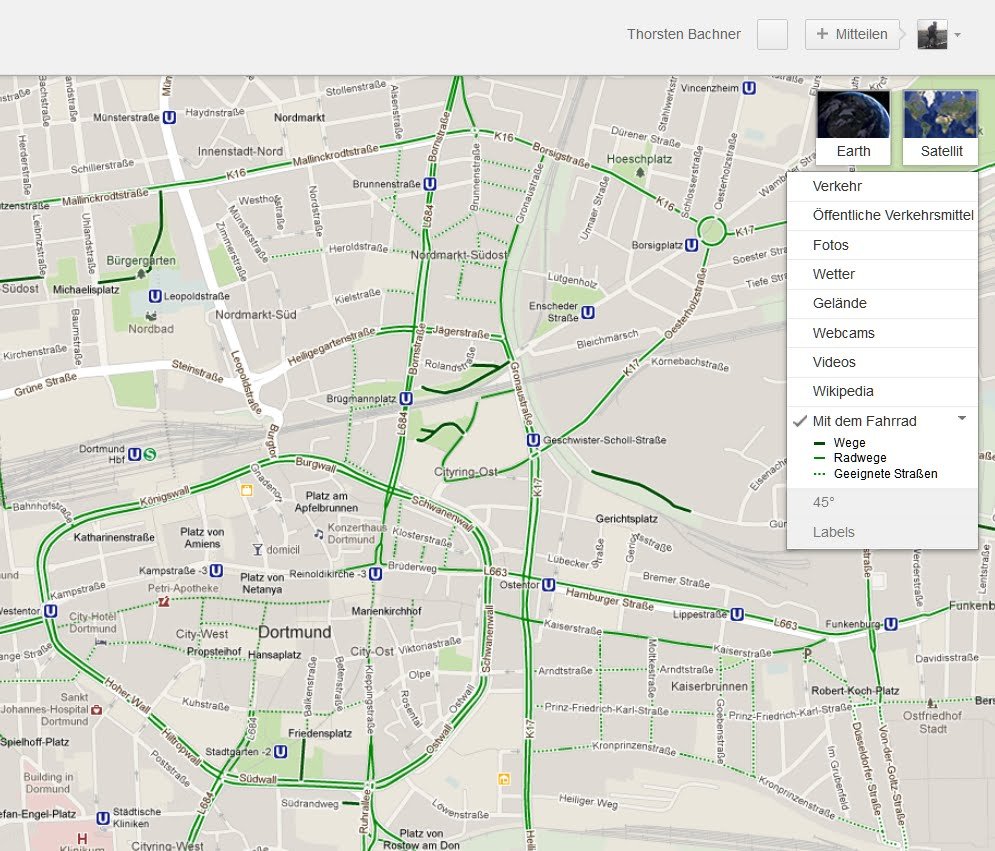Image resolution: width=995 pixels, height=851 pixels.
Task: Select the Funkenburg U-Bahn station icon
Action: pyautogui.click(x=891, y=624)
